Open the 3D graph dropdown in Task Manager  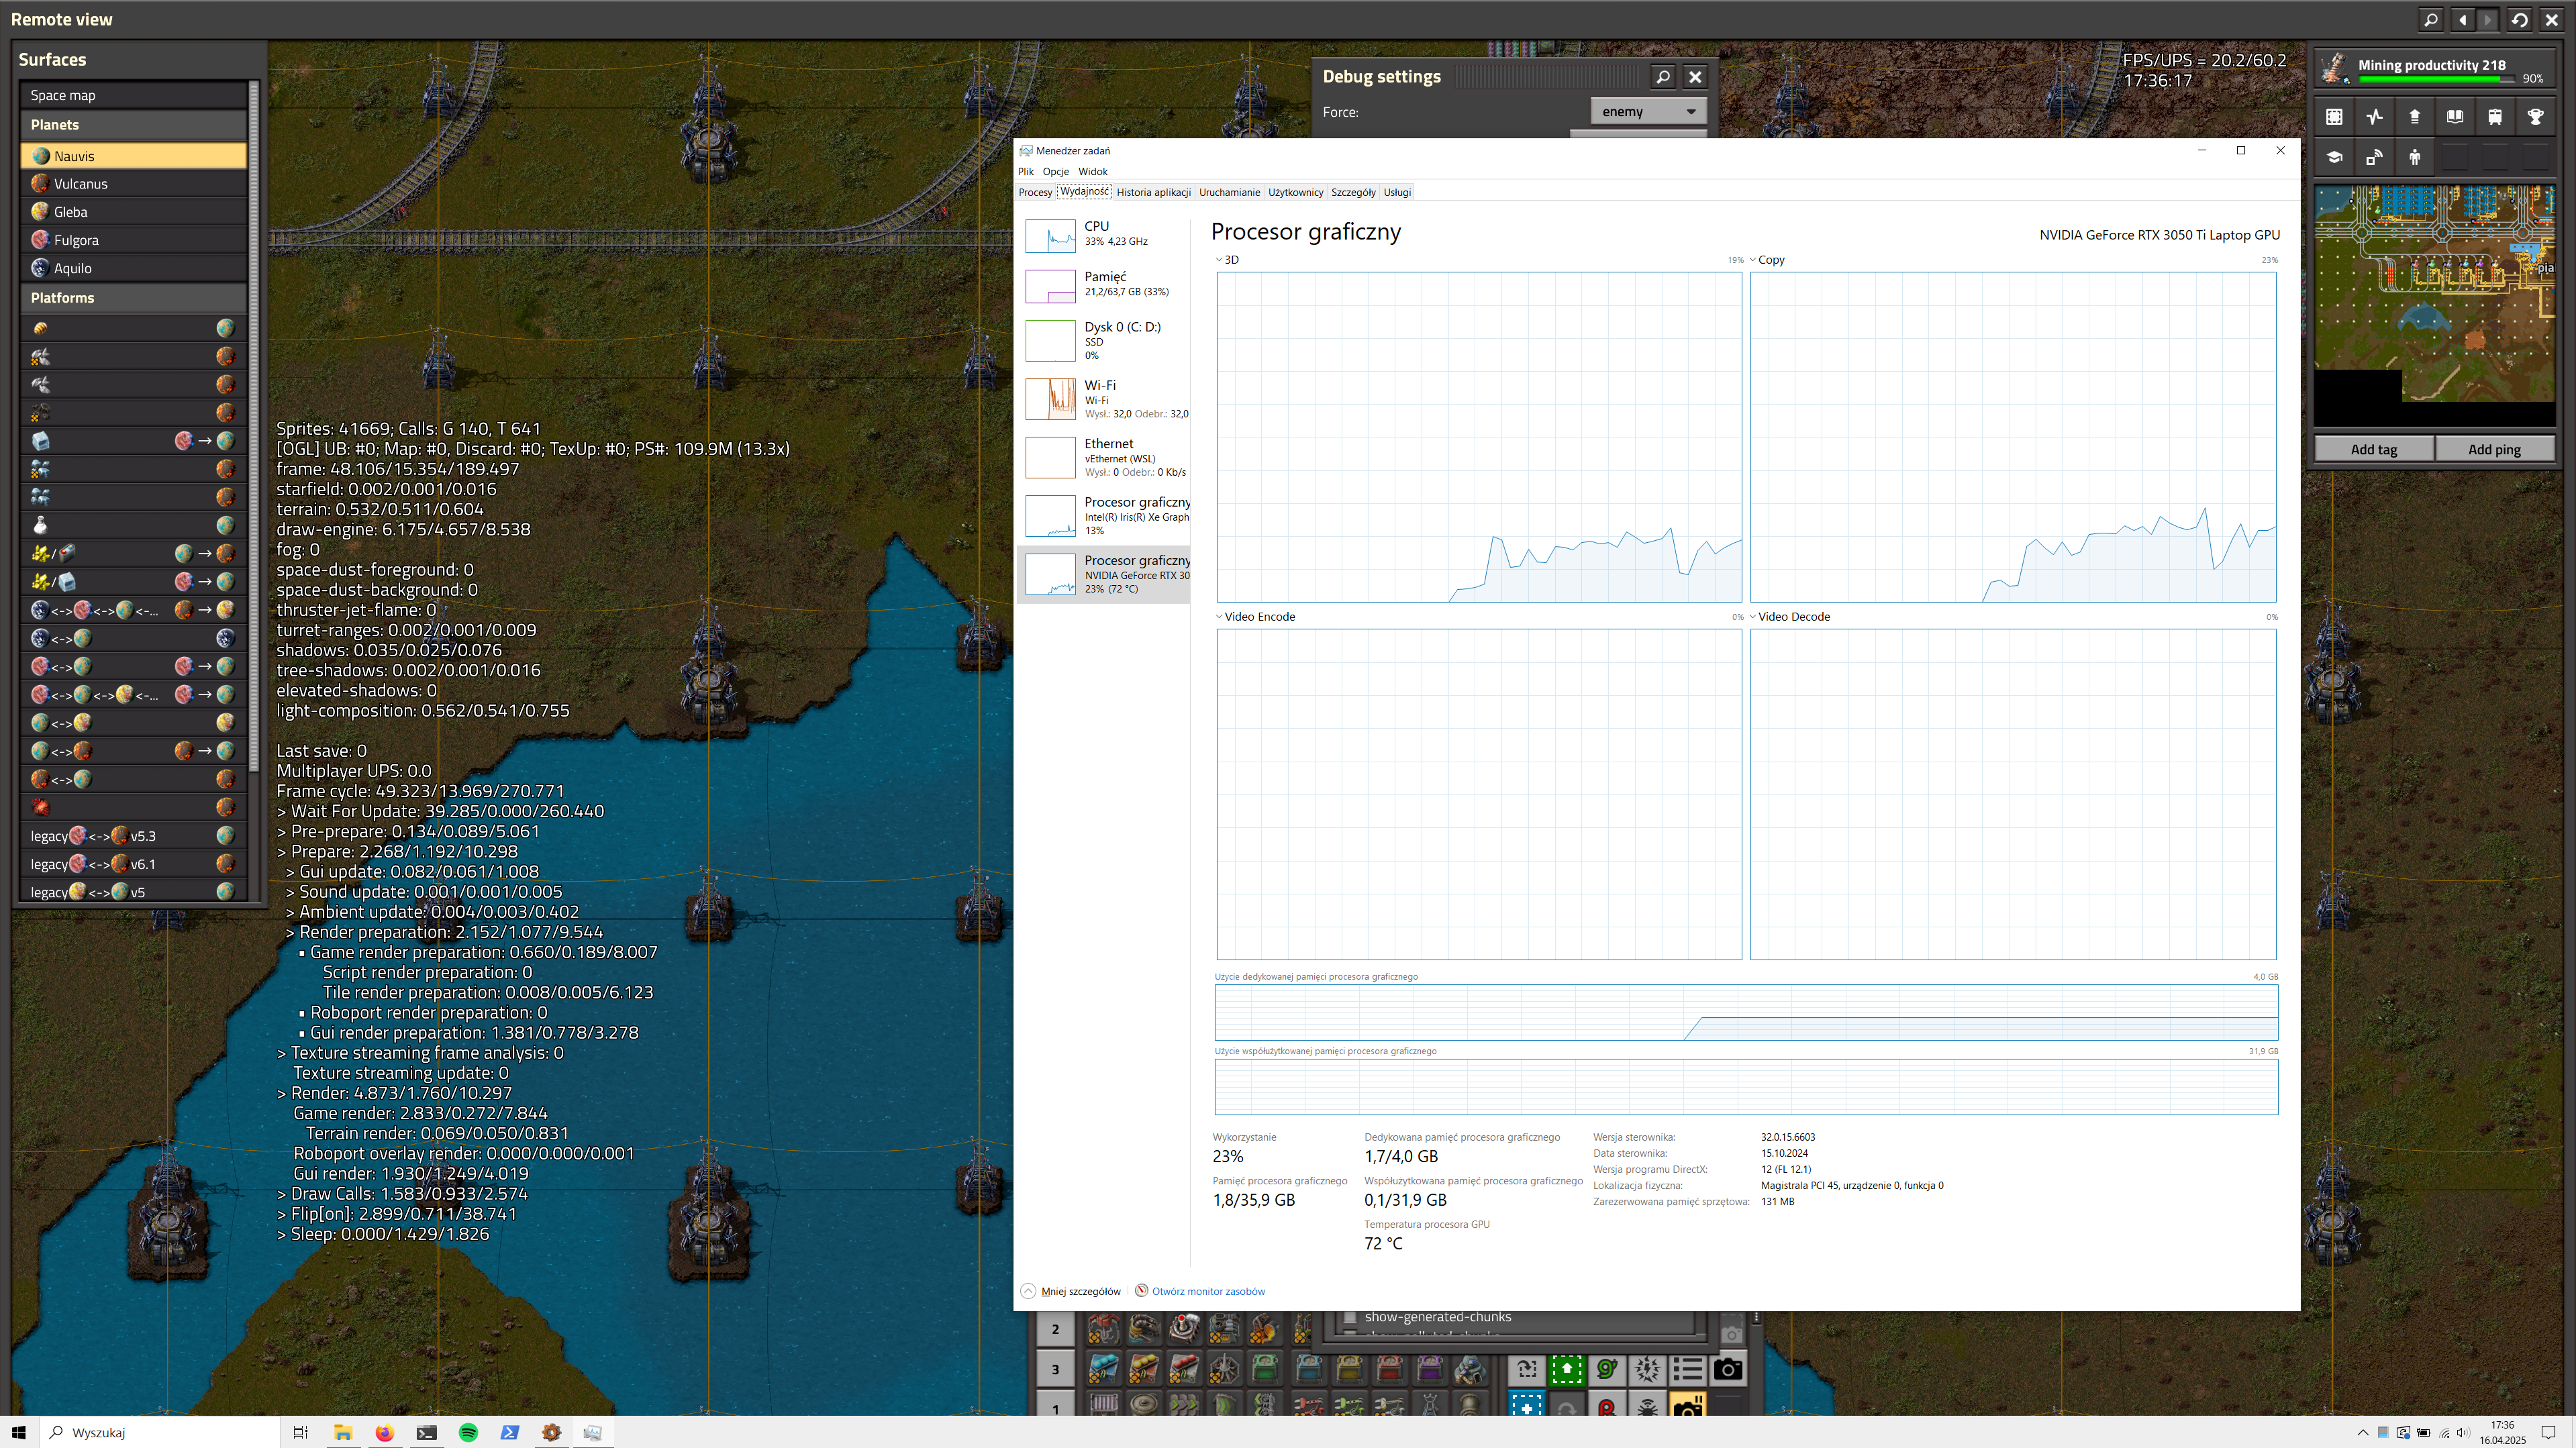pyautogui.click(x=1218, y=260)
